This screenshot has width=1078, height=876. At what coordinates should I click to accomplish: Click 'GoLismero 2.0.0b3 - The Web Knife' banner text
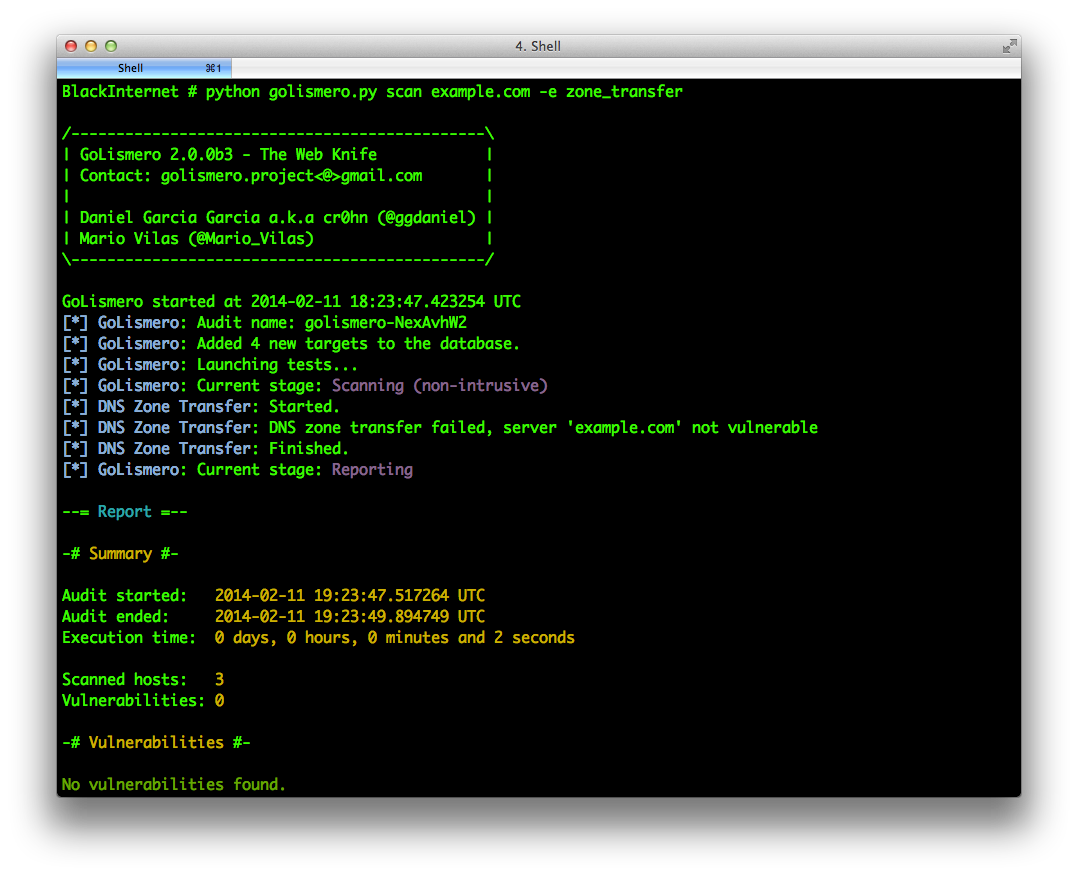tap(228, 155)
